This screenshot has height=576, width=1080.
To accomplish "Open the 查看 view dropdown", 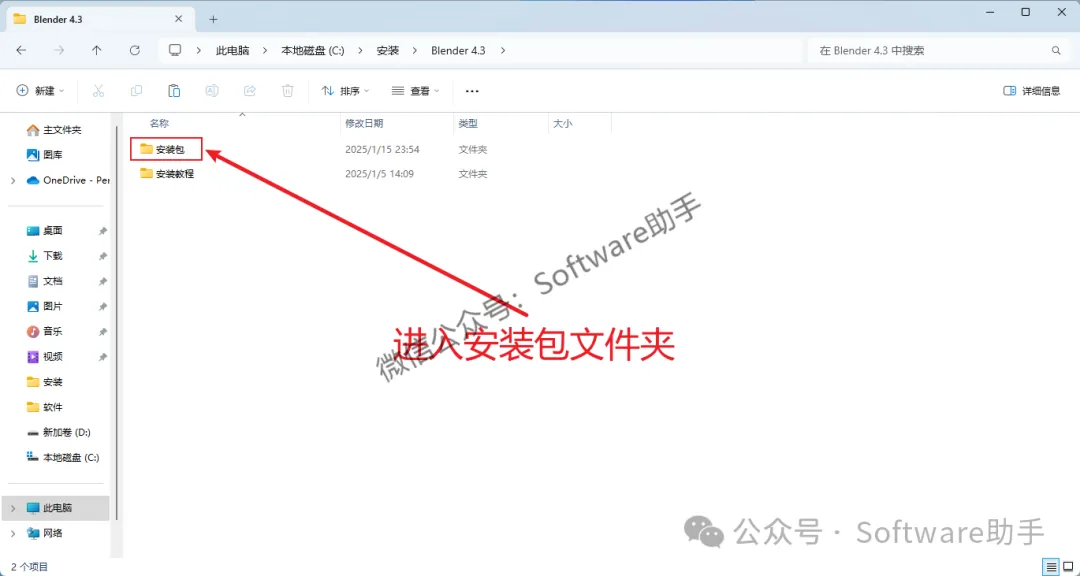I will [x=415, y=91].
